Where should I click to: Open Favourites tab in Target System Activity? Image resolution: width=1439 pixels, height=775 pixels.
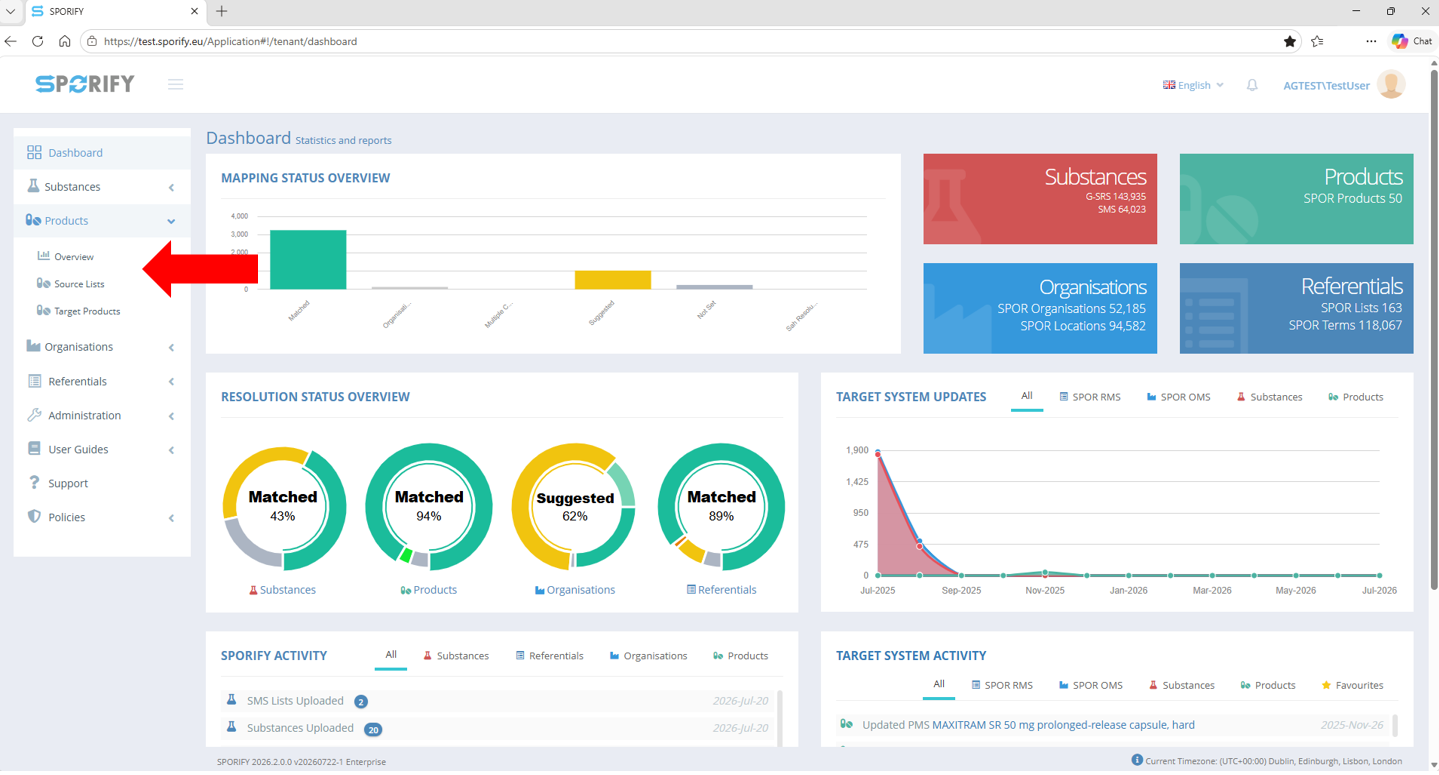[1352, 685]
